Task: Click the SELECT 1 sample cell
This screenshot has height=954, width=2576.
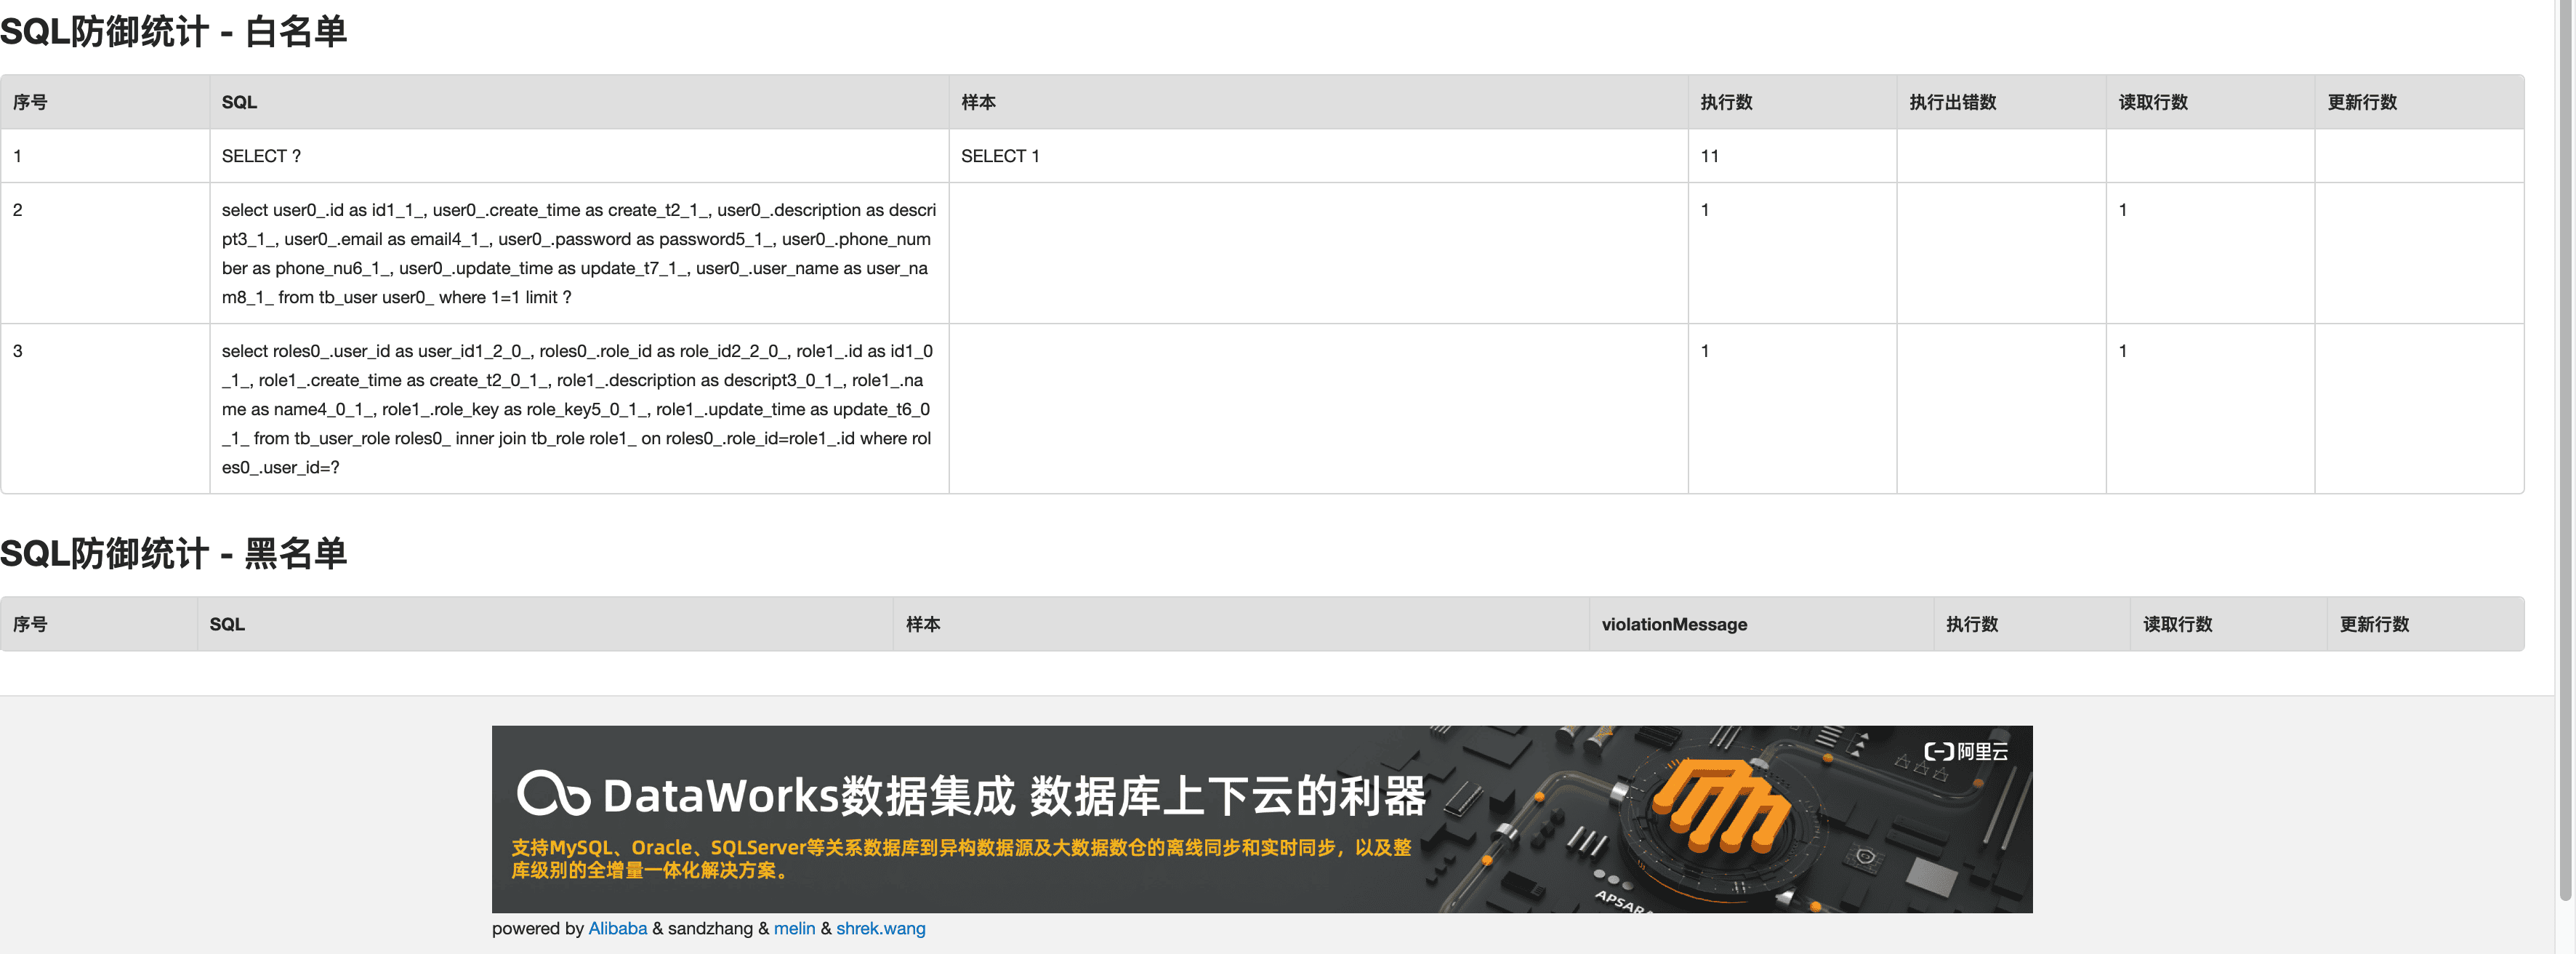Action: point(999,156)
